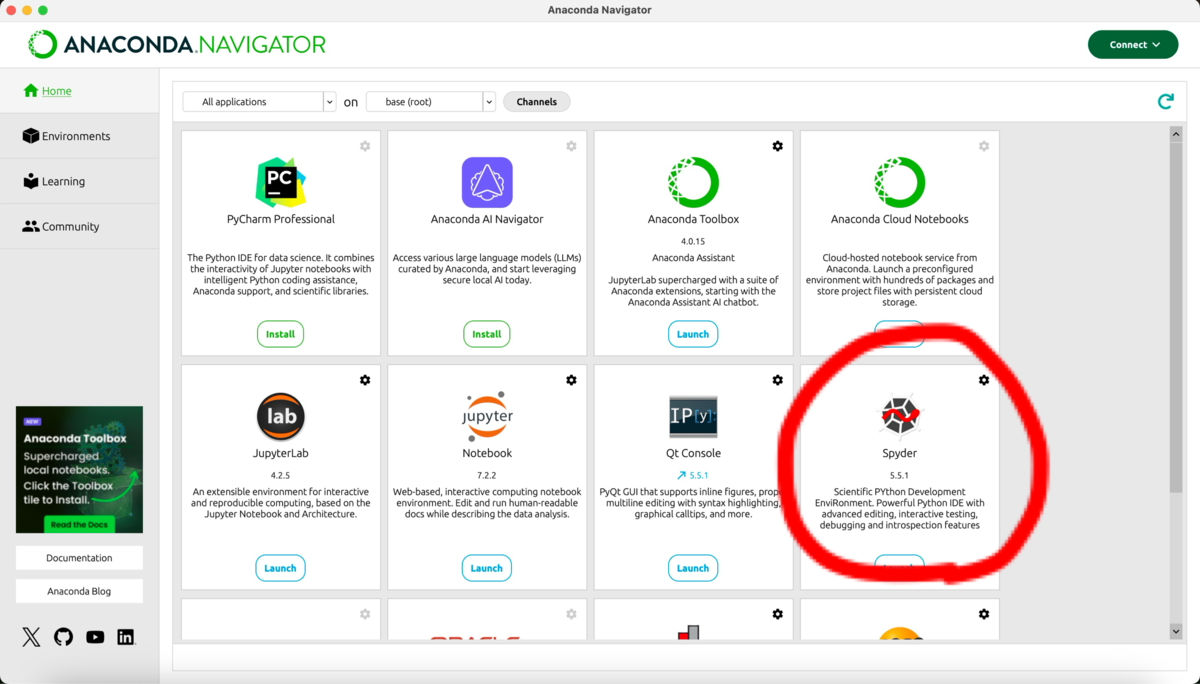Click Read the Docs in Toolbox banner
This screenshot has height=684, width=1200.
pos(80,524)
